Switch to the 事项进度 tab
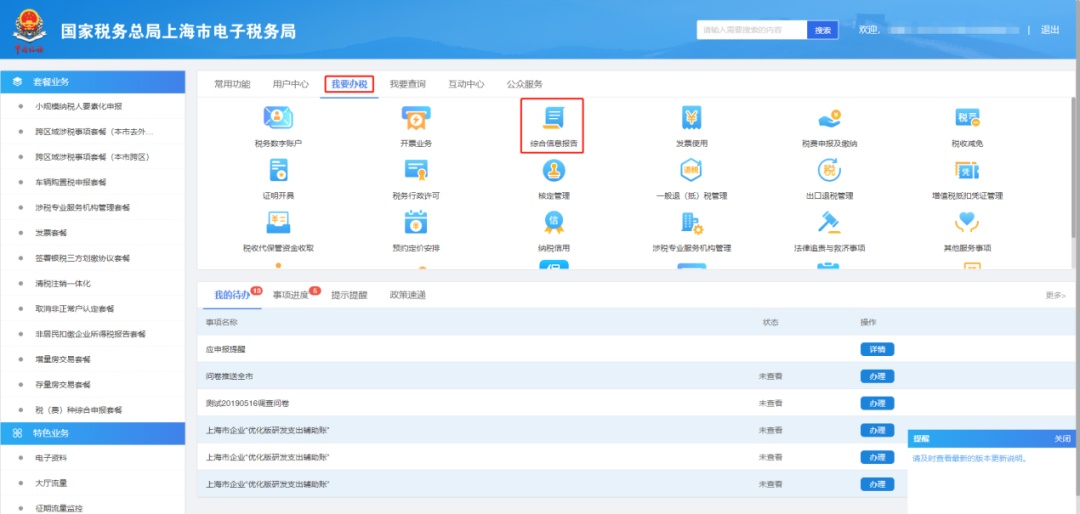This screenshot has width=1080, height=514. [291, 295]
